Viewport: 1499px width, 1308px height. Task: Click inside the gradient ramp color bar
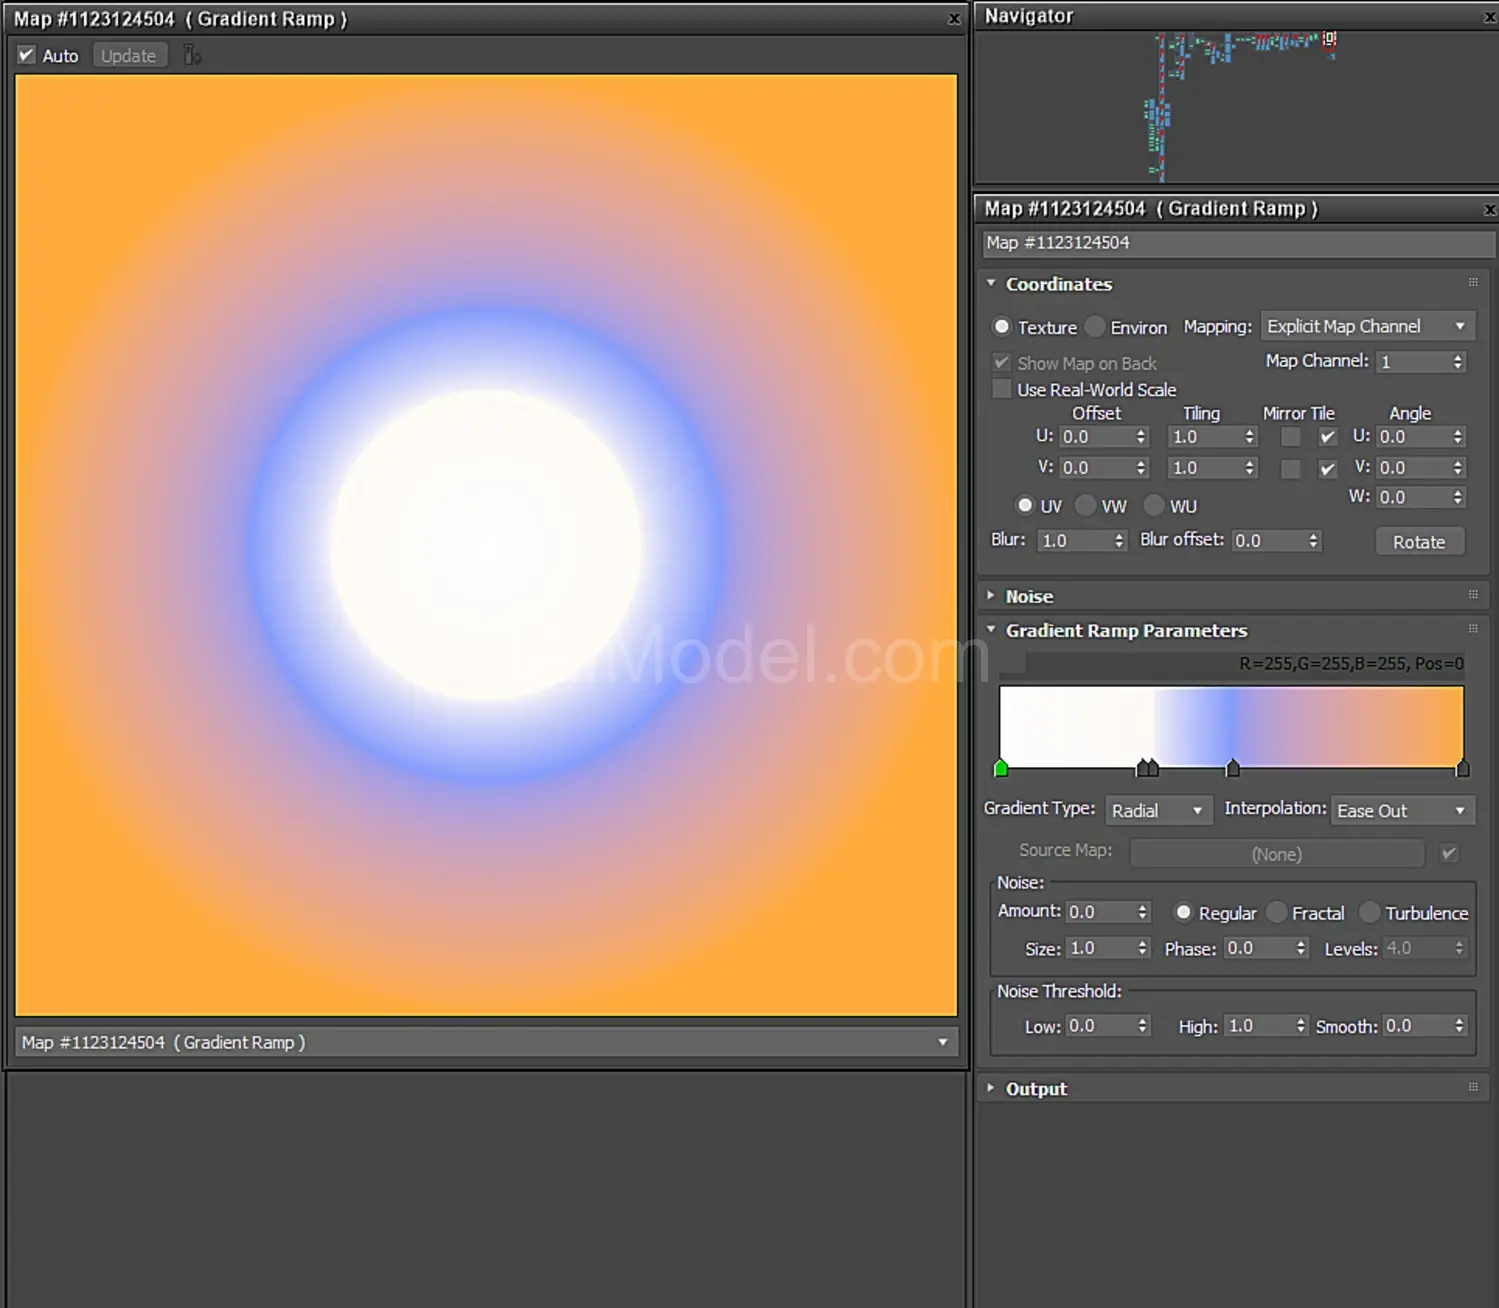tap(1231, 726)
